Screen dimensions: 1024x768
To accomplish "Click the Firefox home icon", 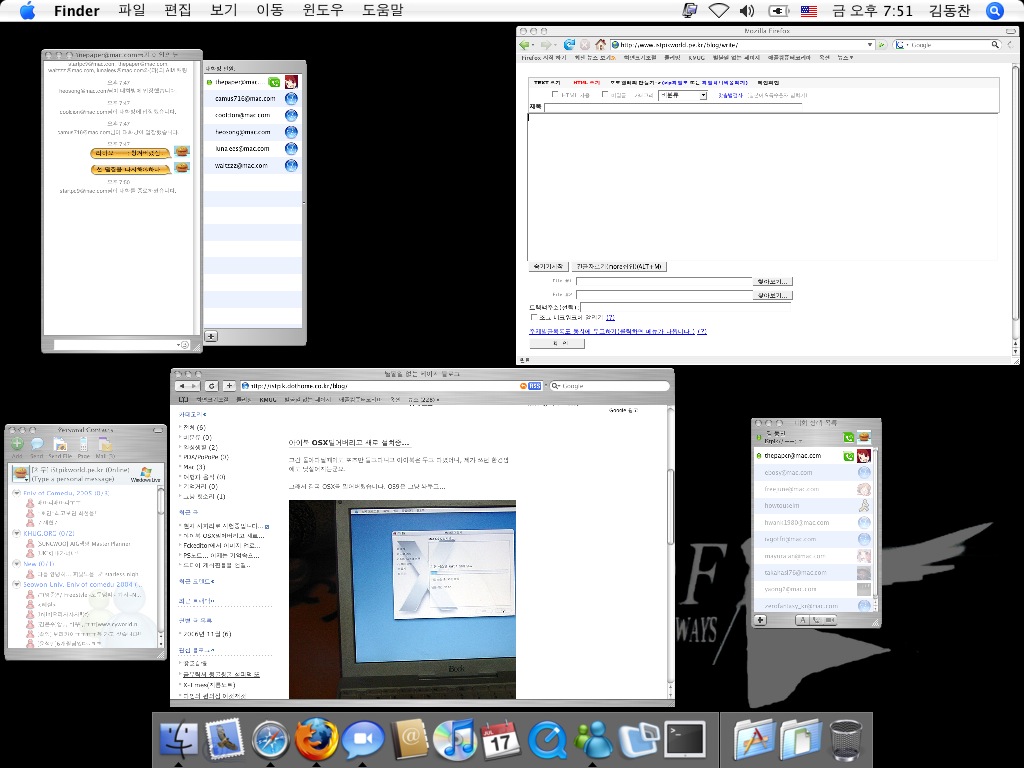I will tap(600, 44).
